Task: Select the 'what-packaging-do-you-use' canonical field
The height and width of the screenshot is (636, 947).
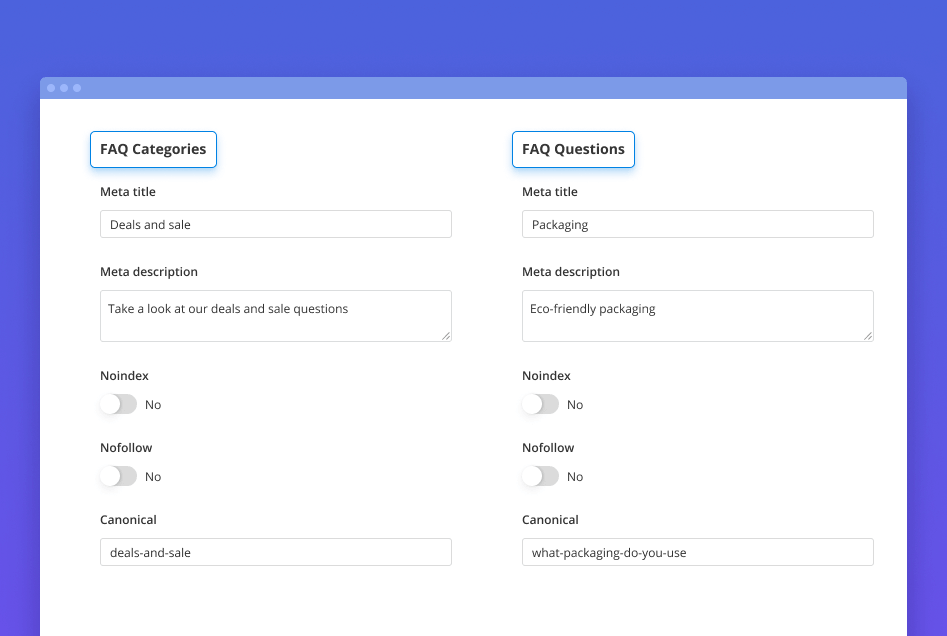Action: [697, 552]
